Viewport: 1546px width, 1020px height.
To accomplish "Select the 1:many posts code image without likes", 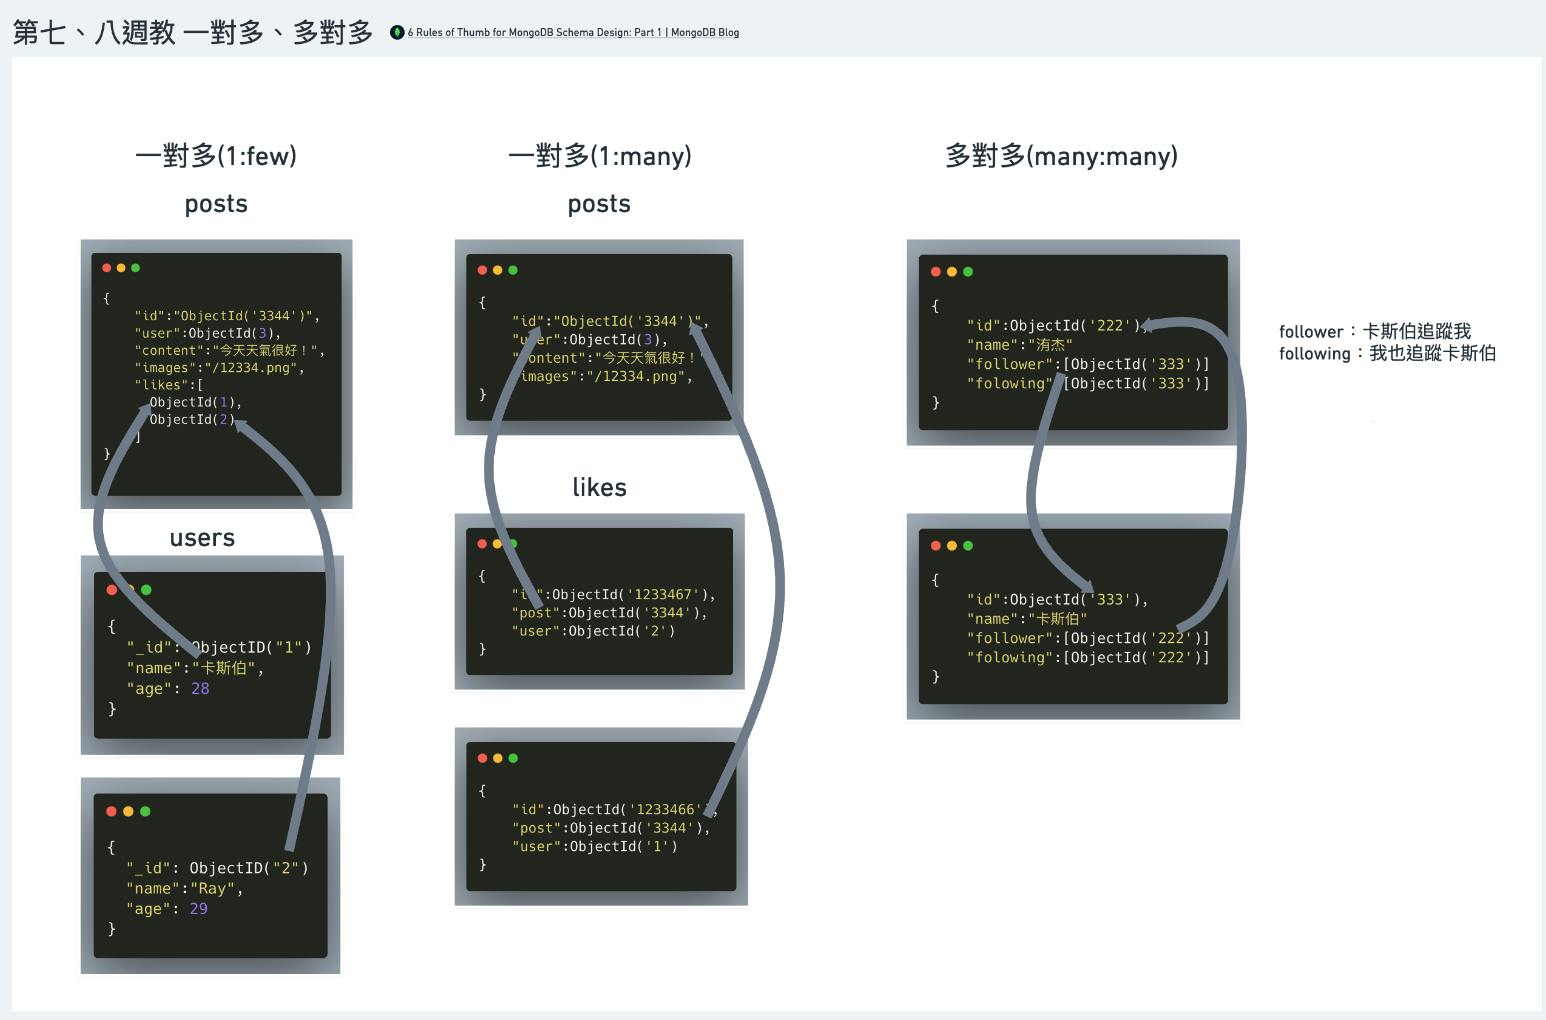I will pos(599,337).
